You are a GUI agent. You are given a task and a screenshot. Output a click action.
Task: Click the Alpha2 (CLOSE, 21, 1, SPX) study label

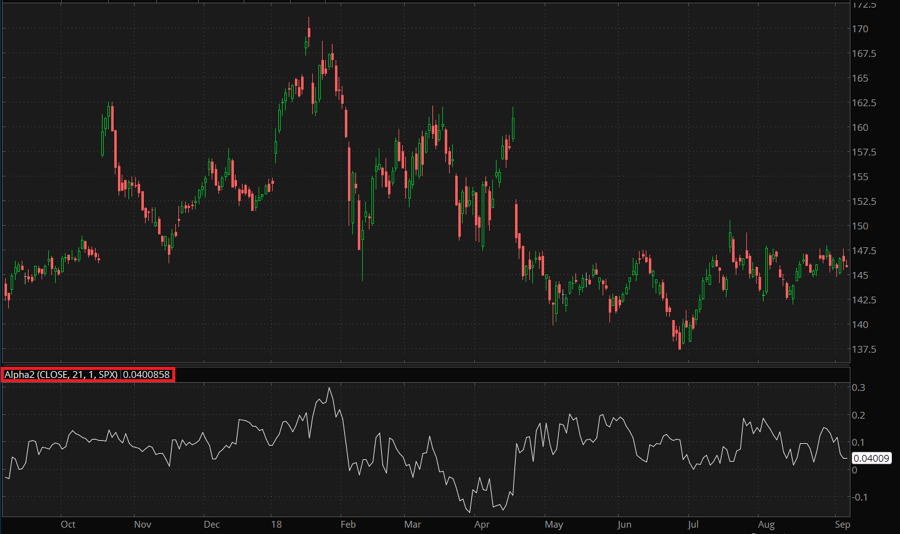point(61,374)
